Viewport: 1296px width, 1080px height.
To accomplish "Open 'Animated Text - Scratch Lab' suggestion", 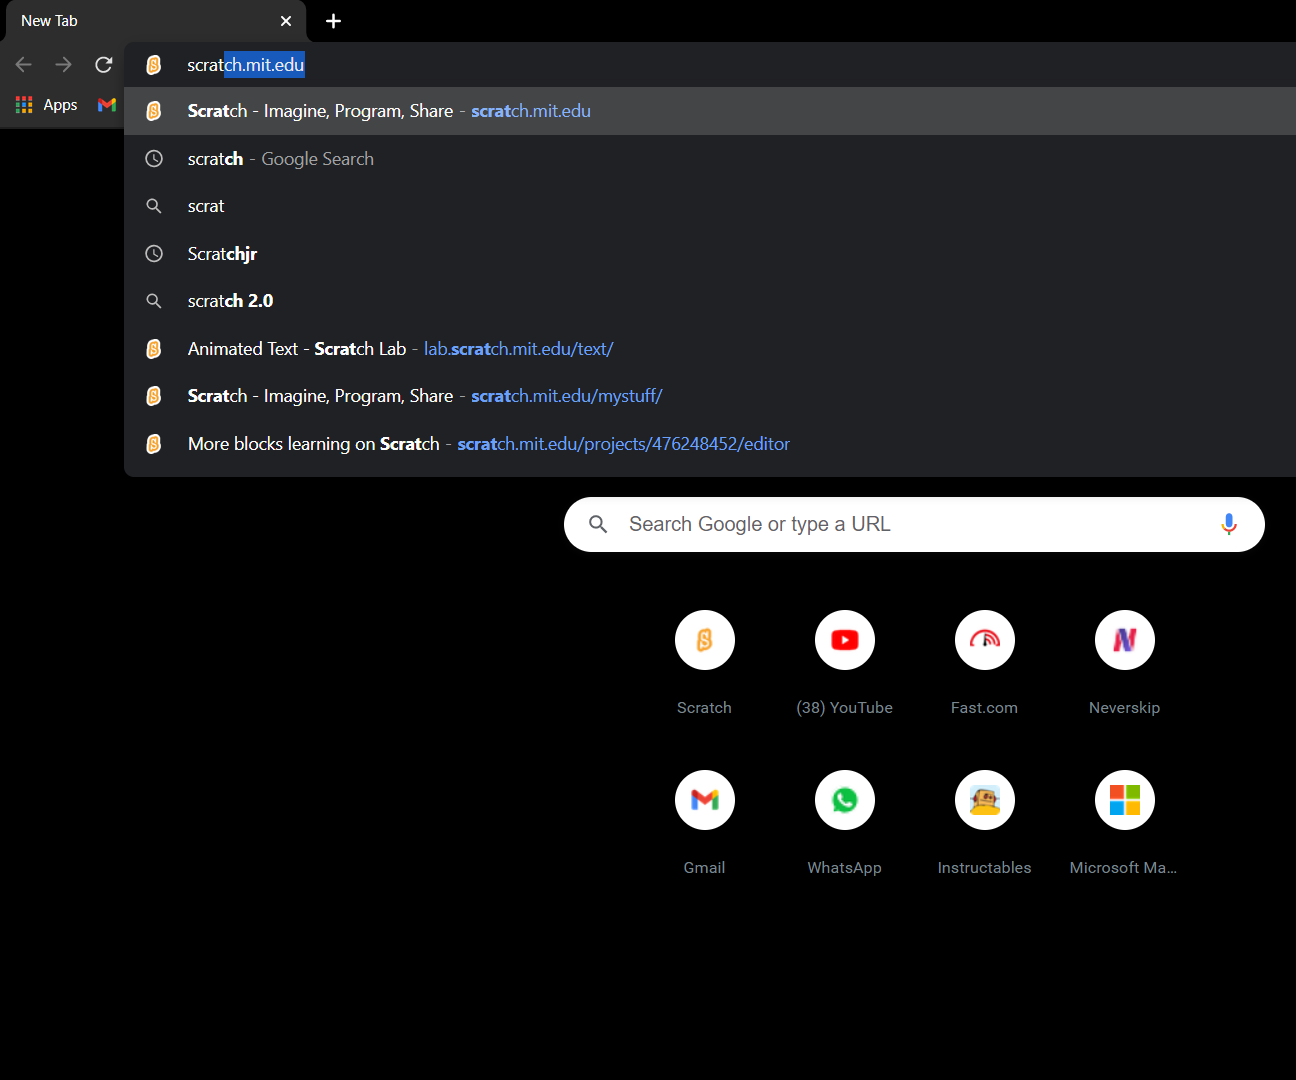I will pos(710,349).
